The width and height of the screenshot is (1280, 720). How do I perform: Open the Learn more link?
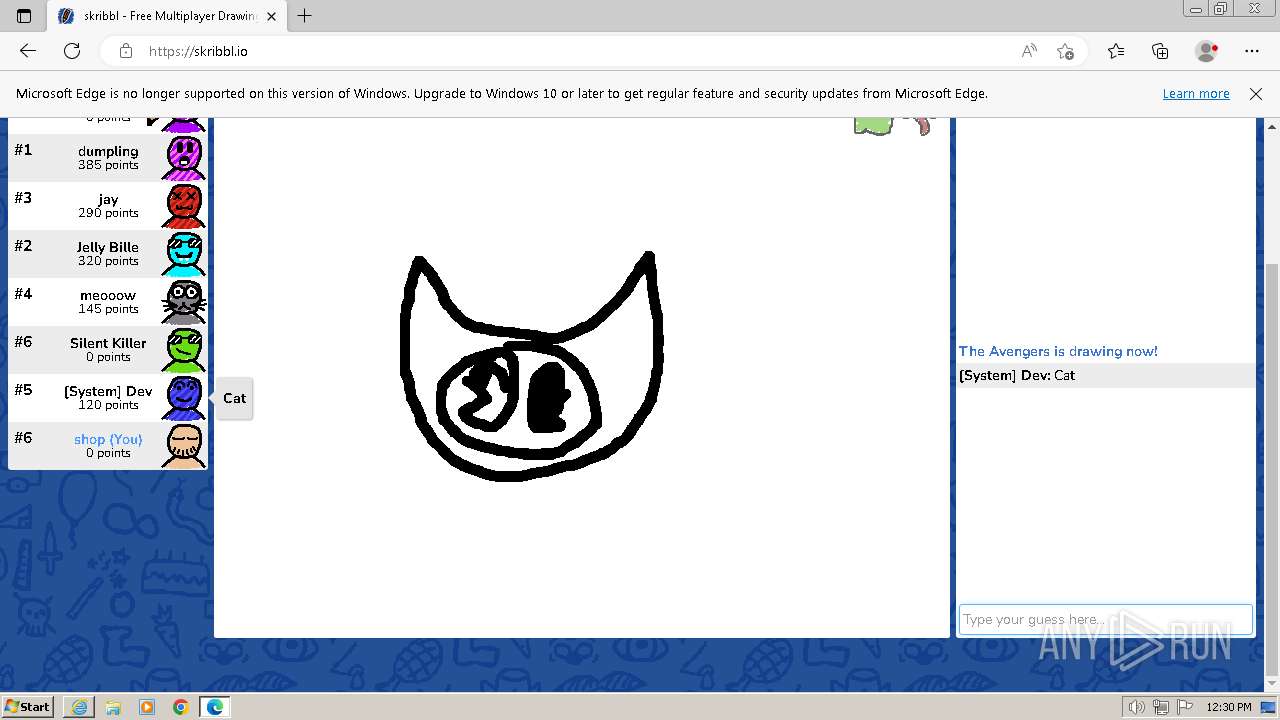(x=1196, y=93)
